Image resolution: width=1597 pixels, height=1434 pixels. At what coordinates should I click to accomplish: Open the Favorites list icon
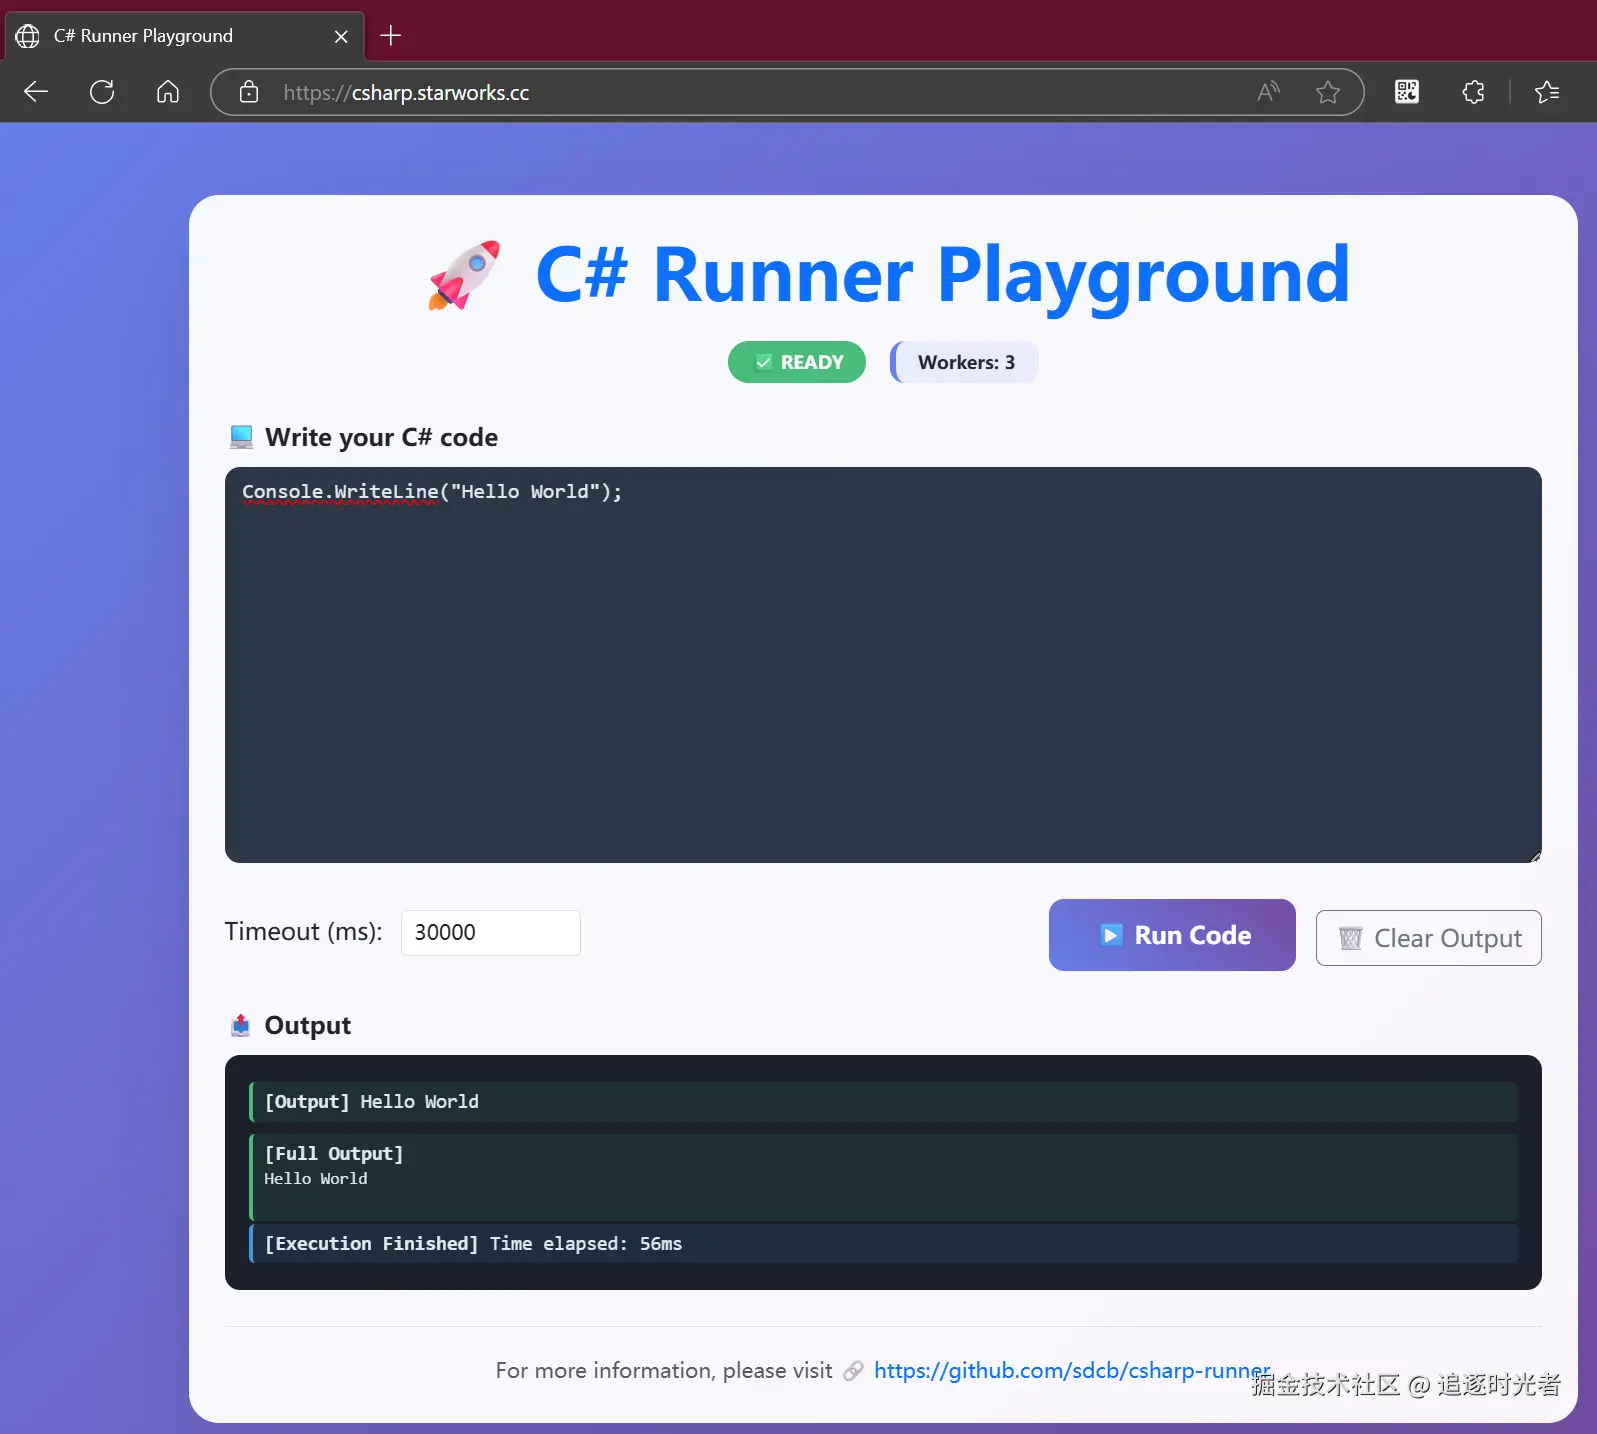pyautogui.click(x=1547, y=92)
